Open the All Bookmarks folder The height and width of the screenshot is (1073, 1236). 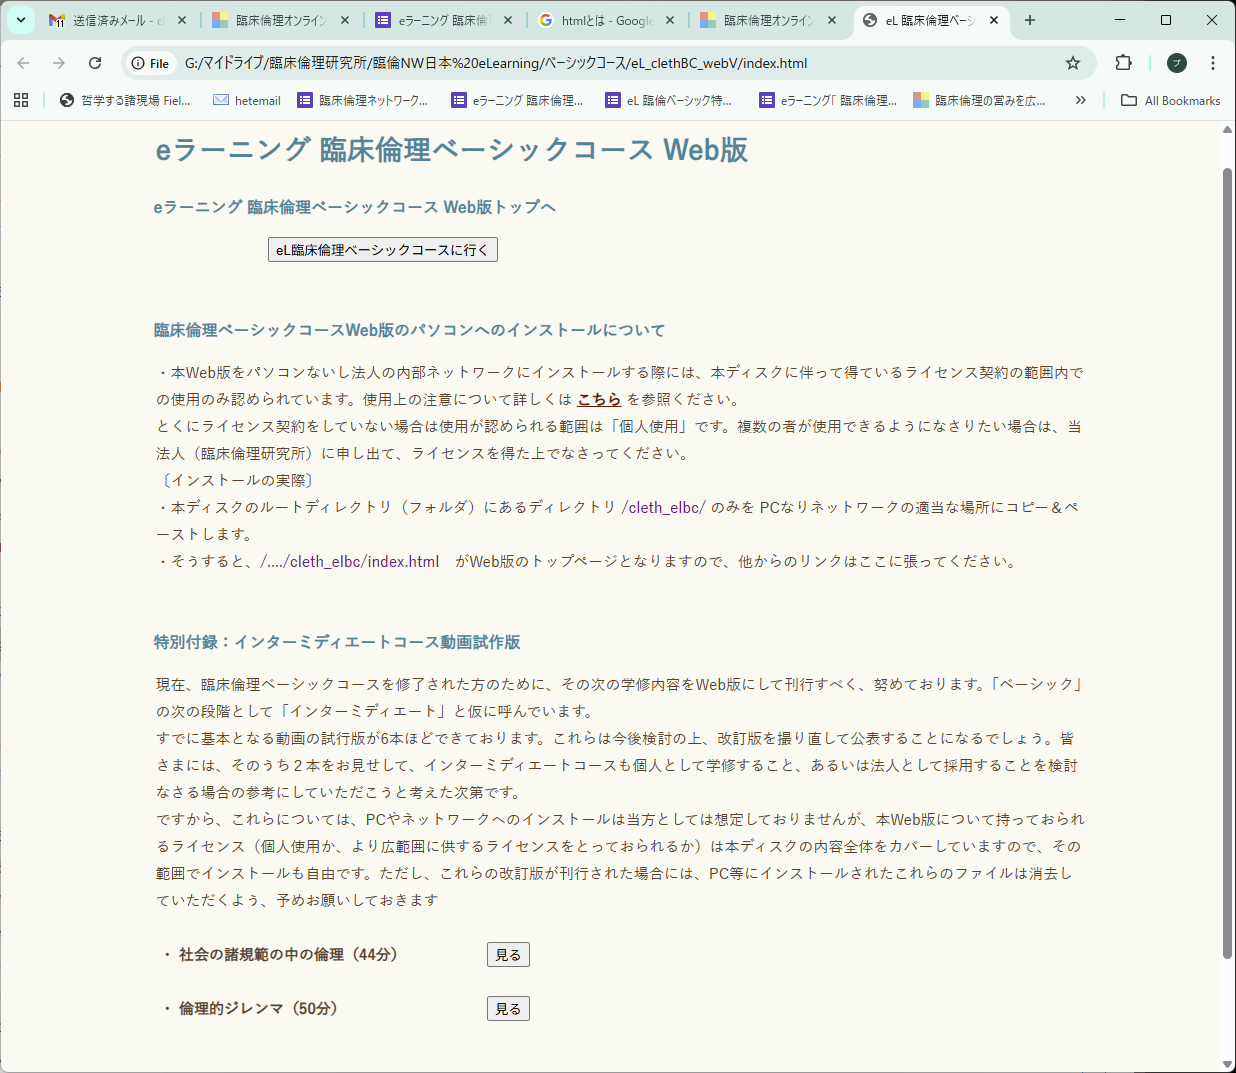[x=1170, y=100]
